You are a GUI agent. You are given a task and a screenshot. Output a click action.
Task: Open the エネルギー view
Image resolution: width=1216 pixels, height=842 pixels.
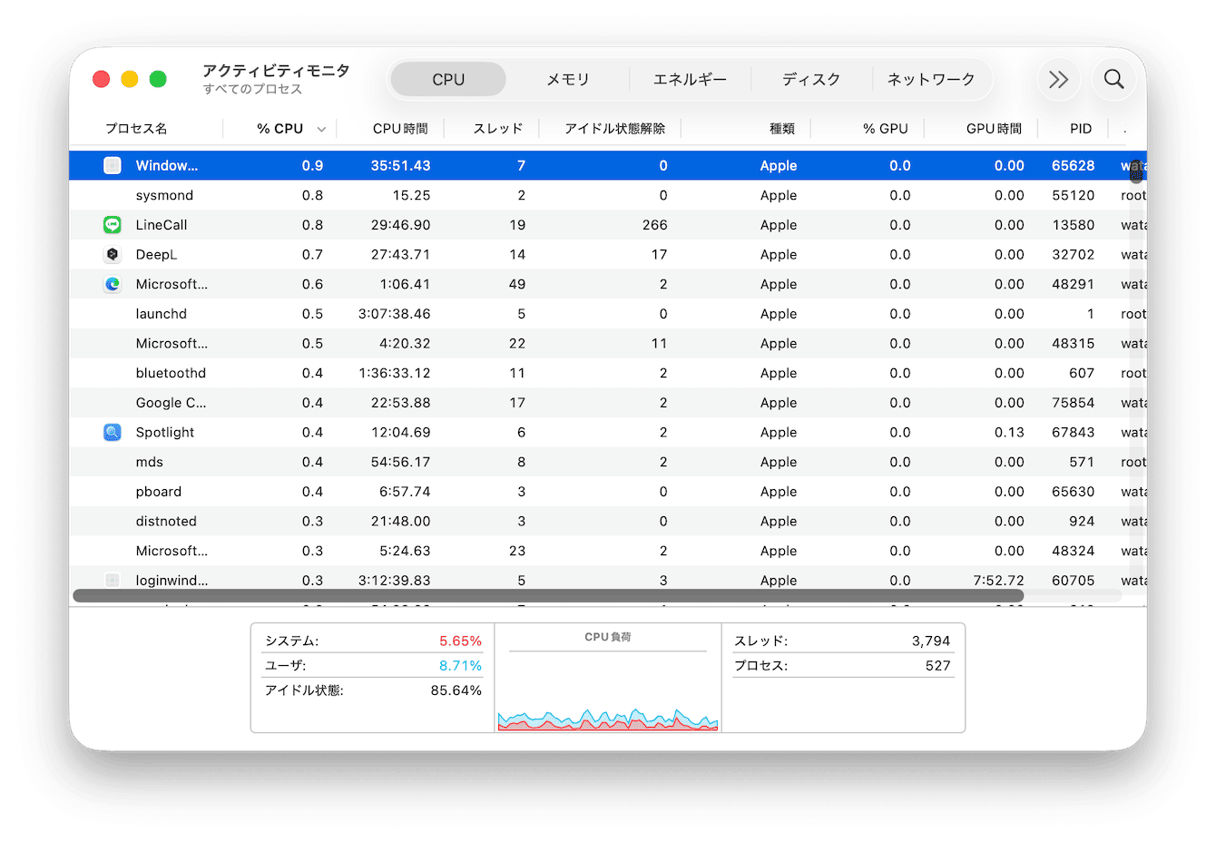click(x=690, y=79)
